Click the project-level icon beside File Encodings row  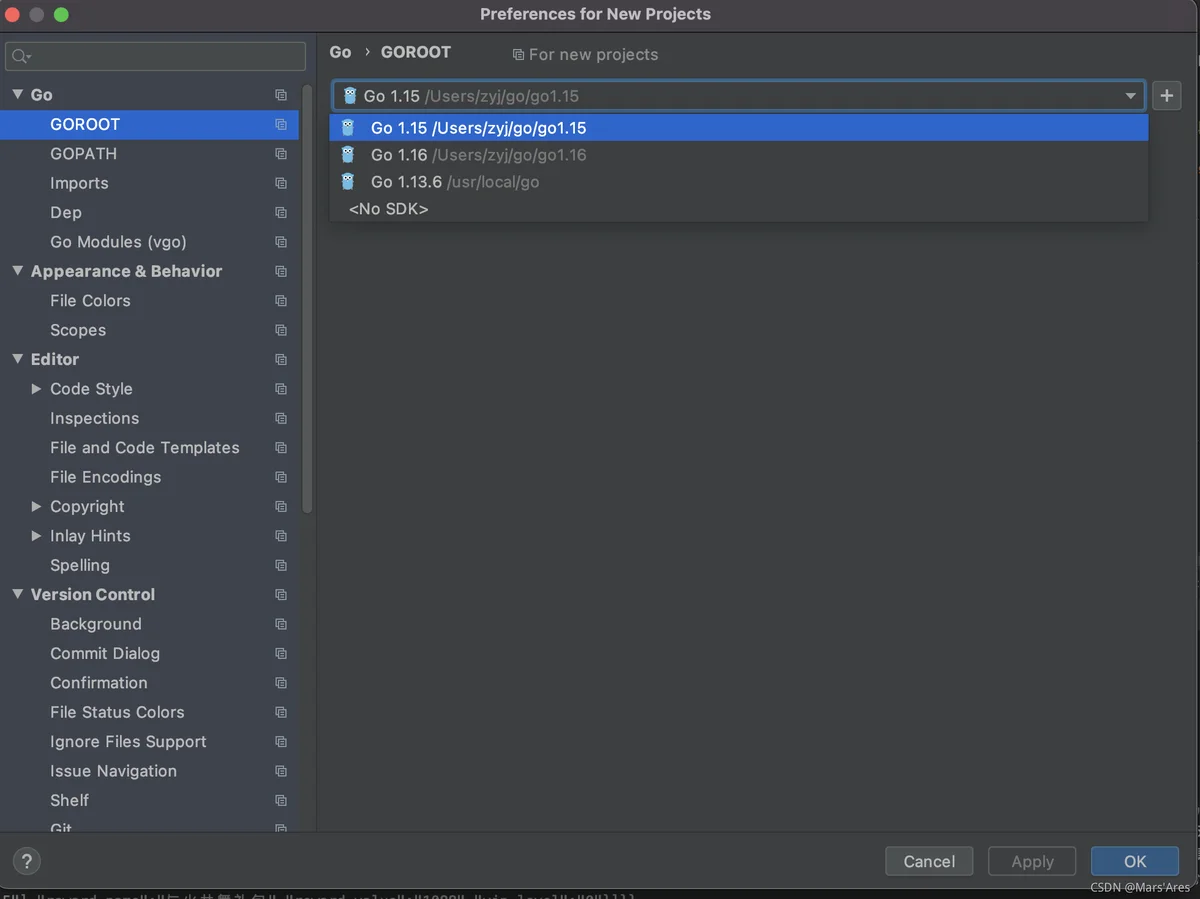tap(281, 477)
